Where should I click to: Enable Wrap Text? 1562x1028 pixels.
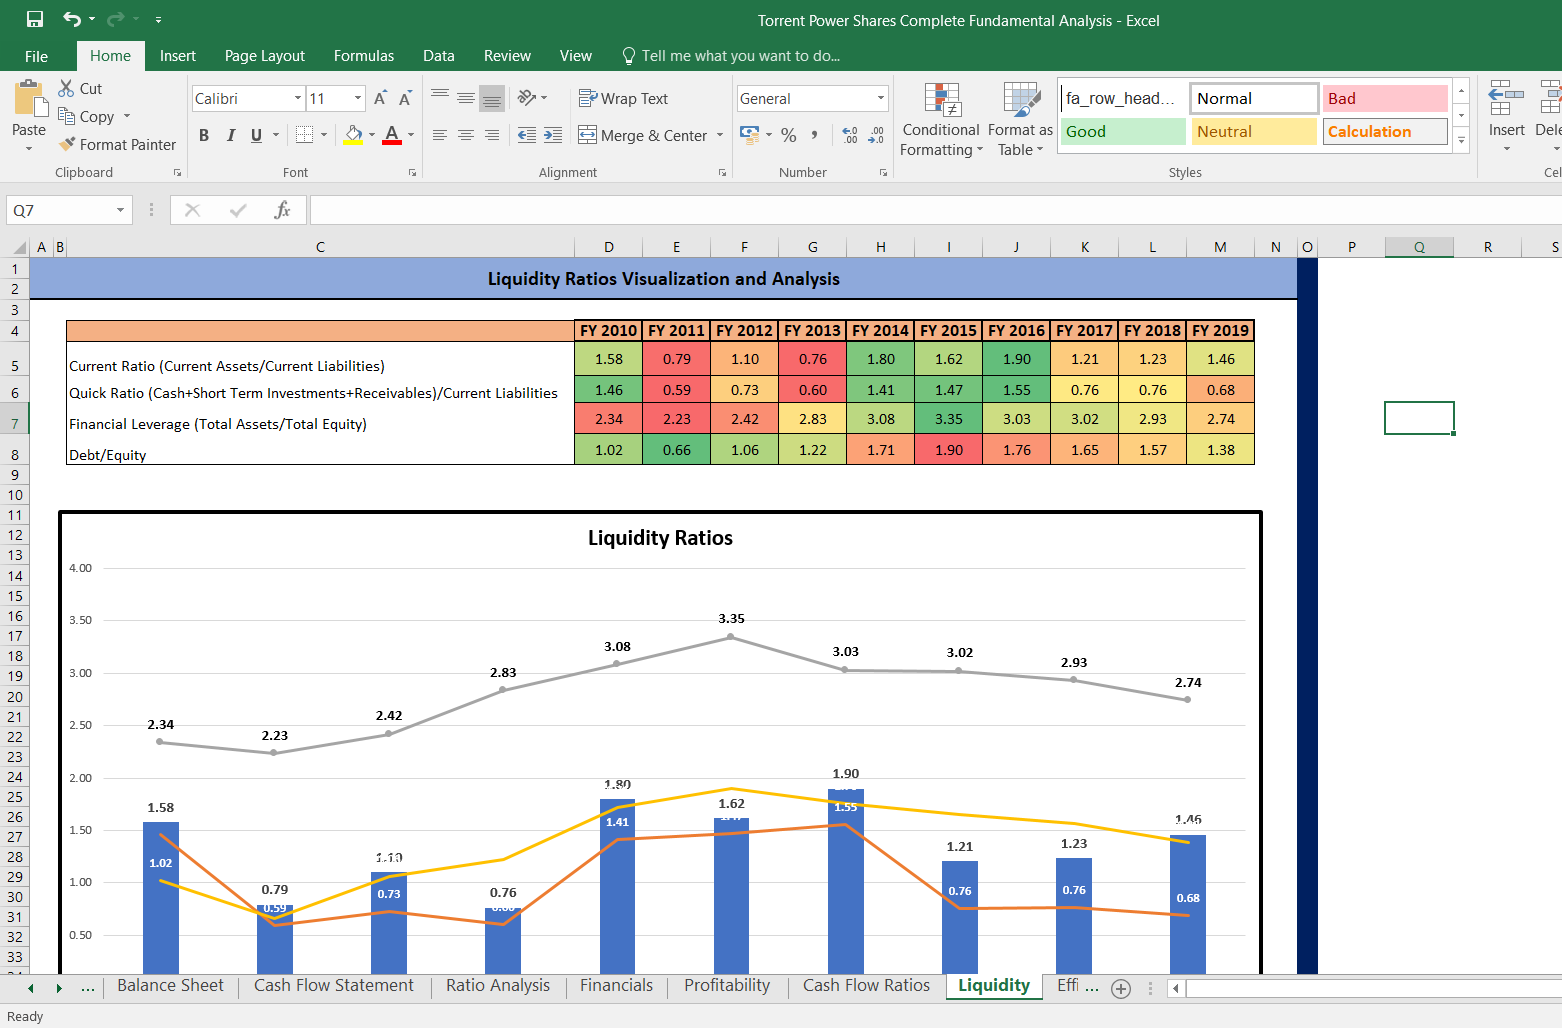pos(623,98)
